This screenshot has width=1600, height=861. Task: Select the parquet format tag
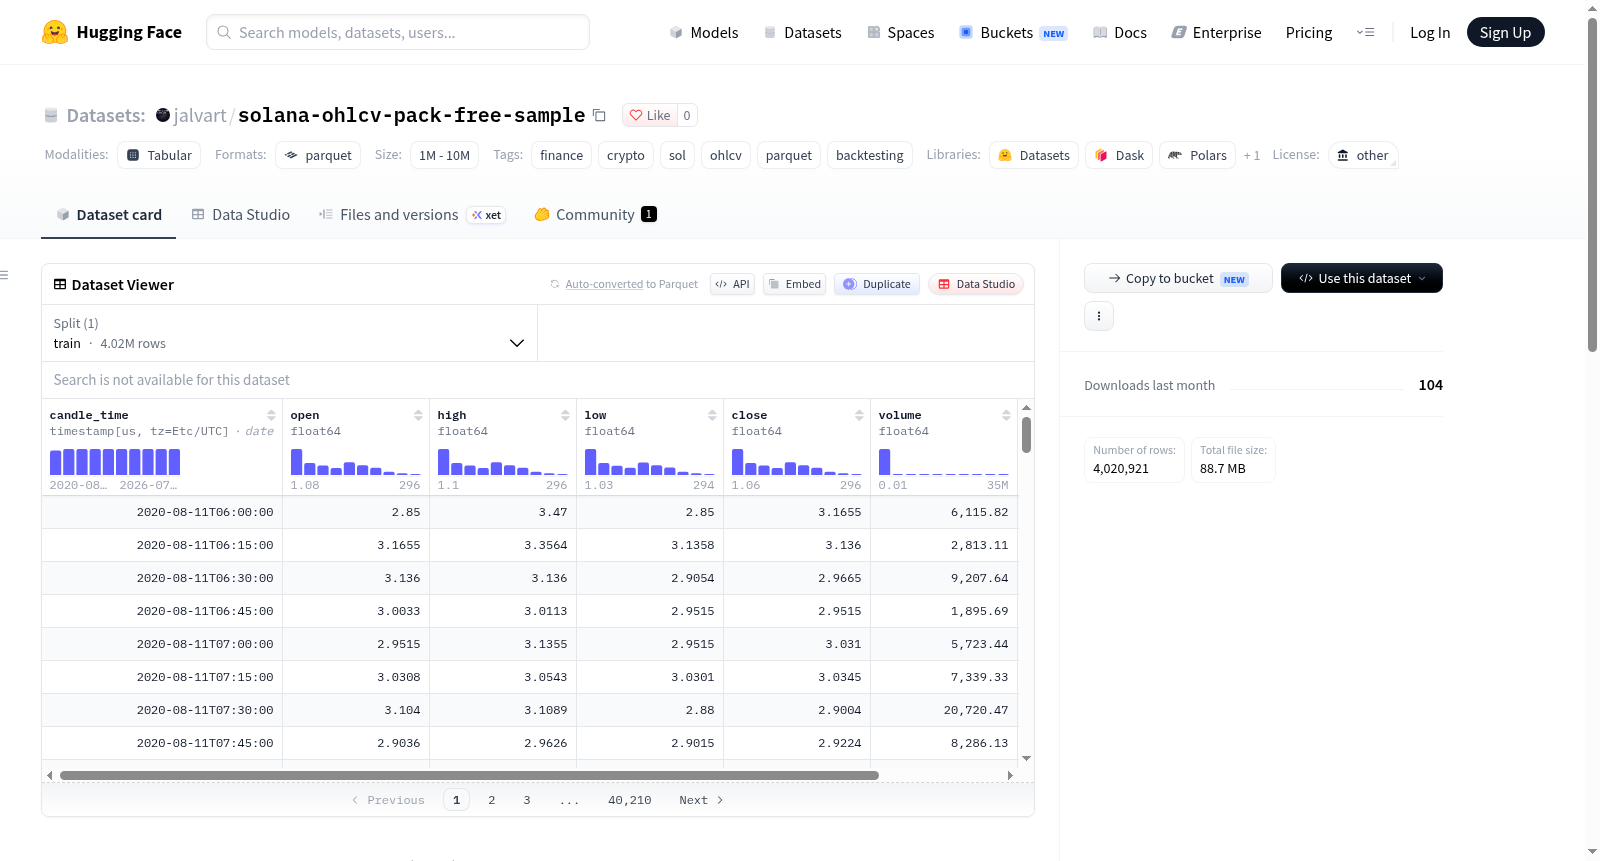pos(318,155)
